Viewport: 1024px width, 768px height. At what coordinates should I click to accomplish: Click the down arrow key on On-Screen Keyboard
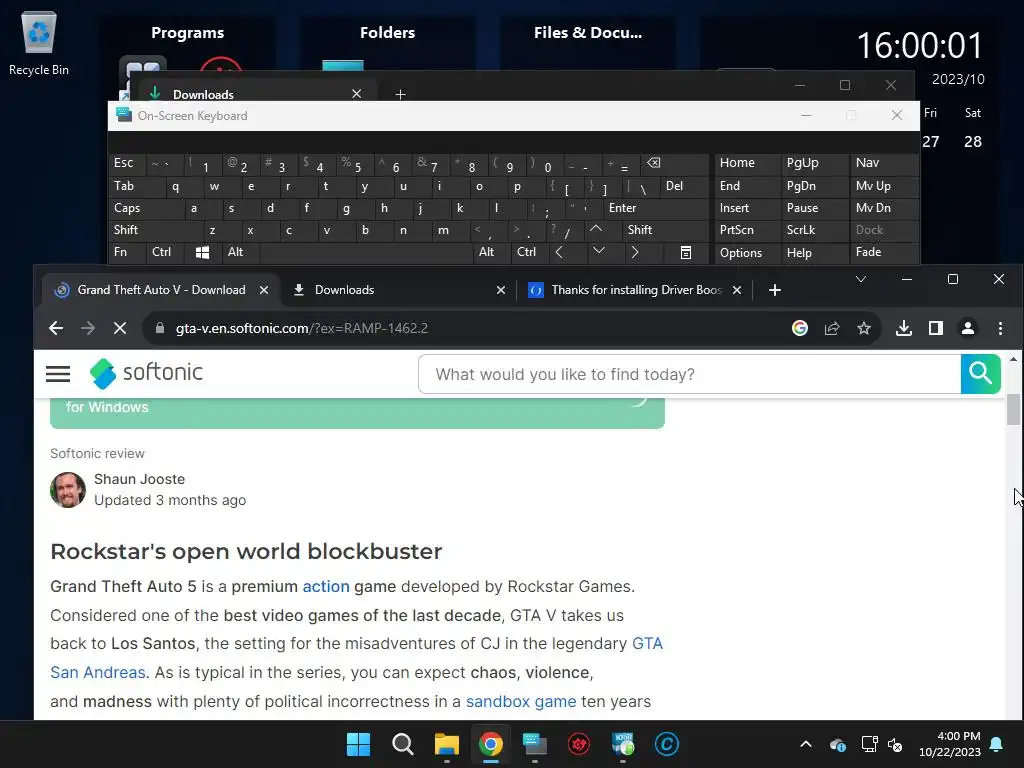pyautogui.click(x=598, y=251)
